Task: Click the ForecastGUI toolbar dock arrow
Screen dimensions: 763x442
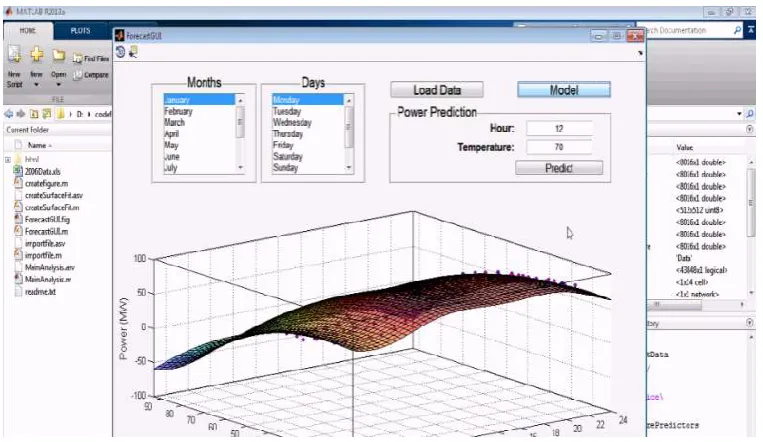Action: click(640, 53)
